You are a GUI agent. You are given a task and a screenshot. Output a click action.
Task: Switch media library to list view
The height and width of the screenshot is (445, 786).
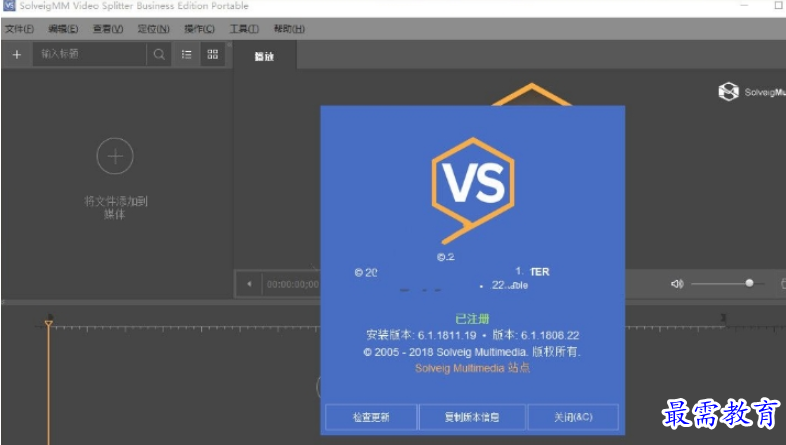point(186,54)
